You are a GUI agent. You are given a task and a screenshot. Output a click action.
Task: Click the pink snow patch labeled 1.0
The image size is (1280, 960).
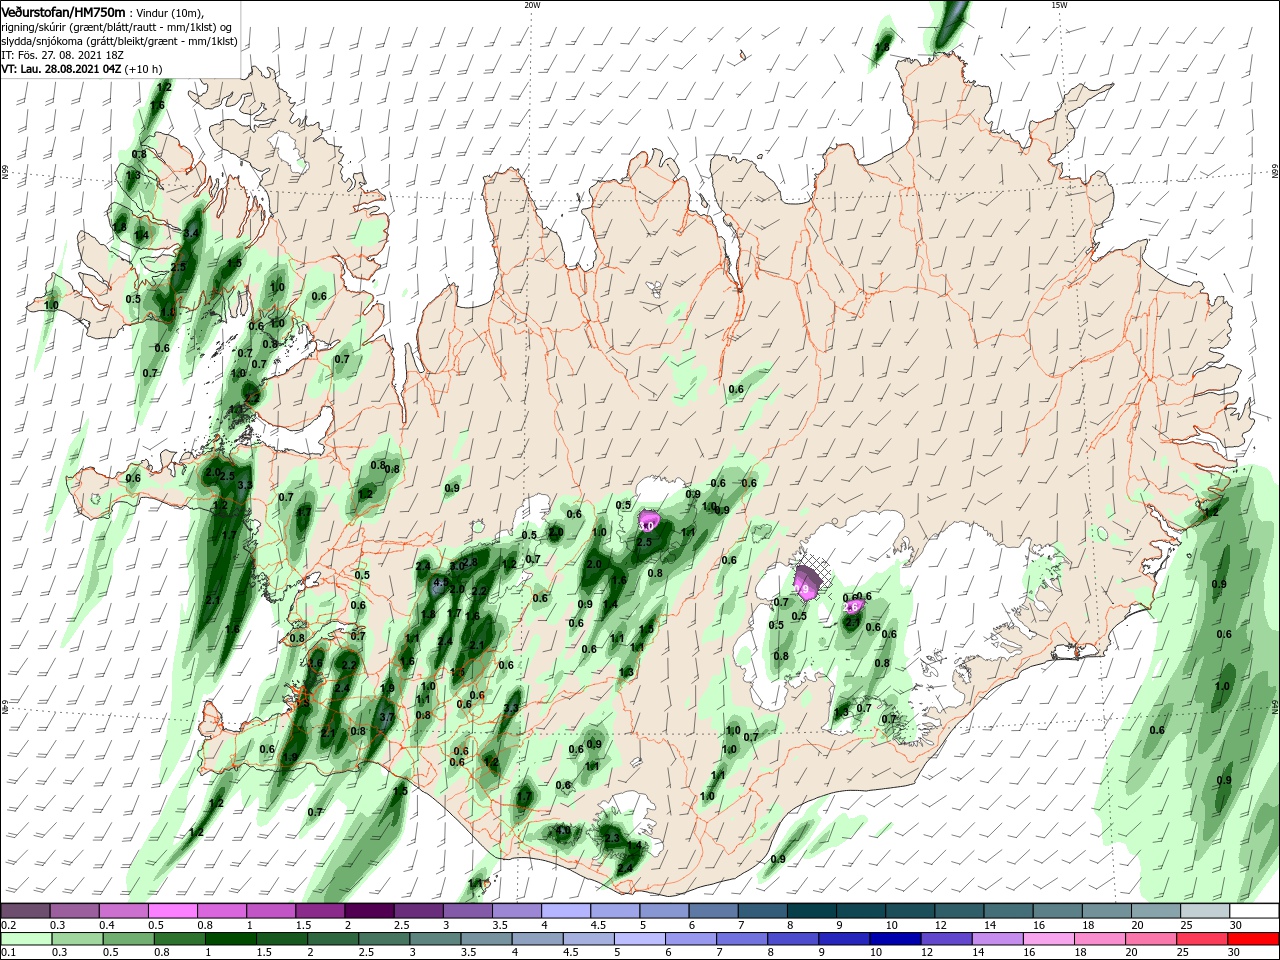pos(648,521)
